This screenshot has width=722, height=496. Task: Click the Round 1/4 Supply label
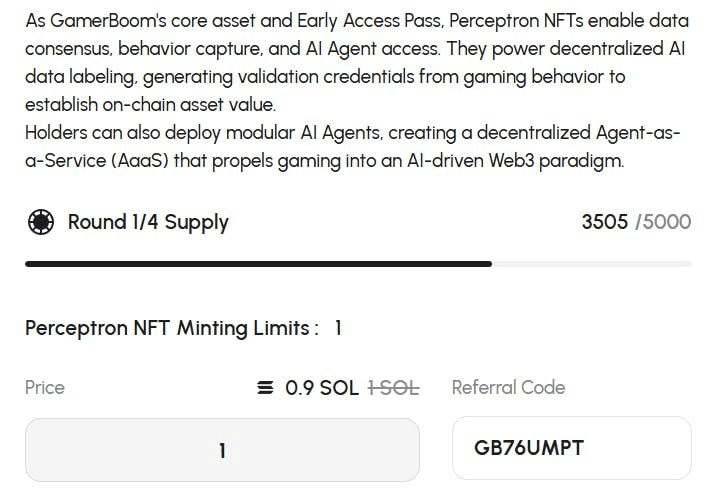pyautogui.click(x=148, y=222)
